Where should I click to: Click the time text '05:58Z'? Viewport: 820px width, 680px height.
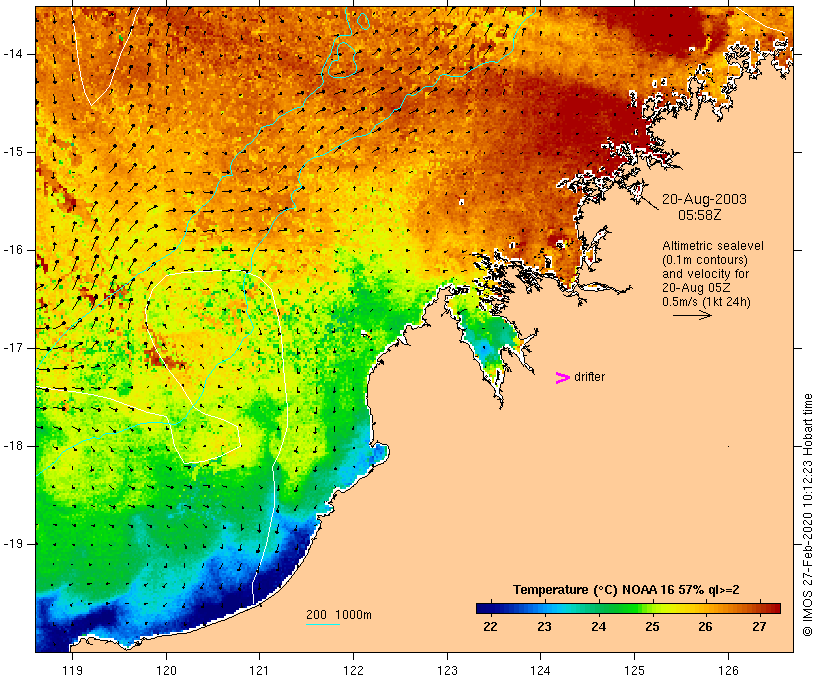tap(700, 215)
